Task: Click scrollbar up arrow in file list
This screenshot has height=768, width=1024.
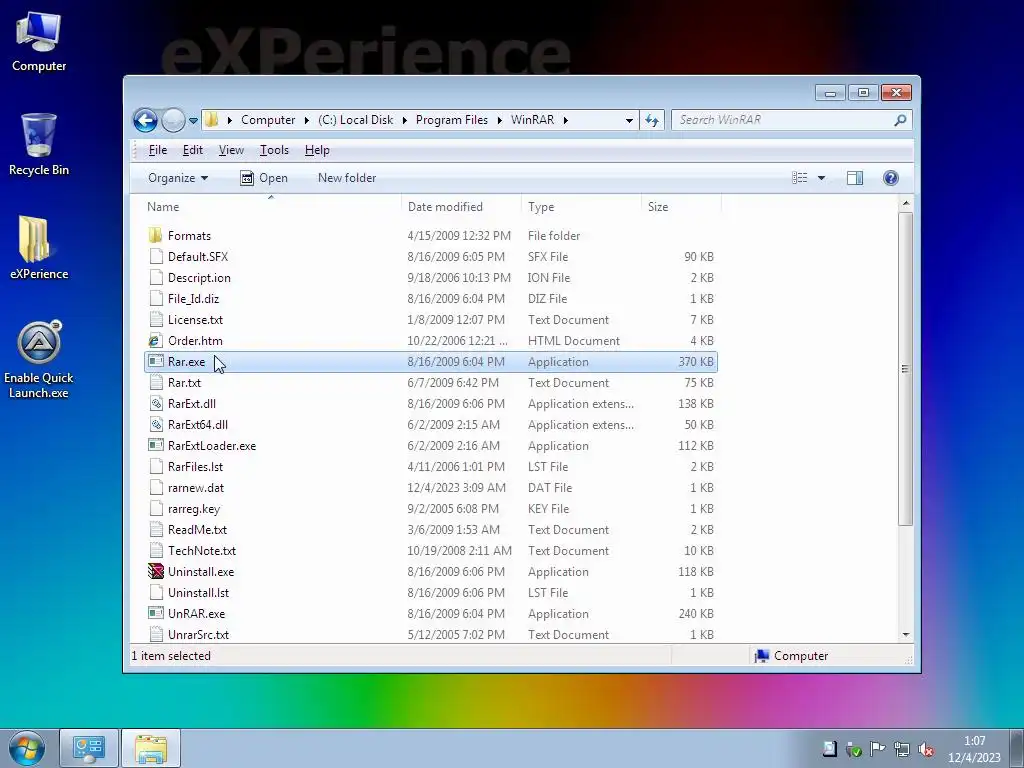Action: 906,204
